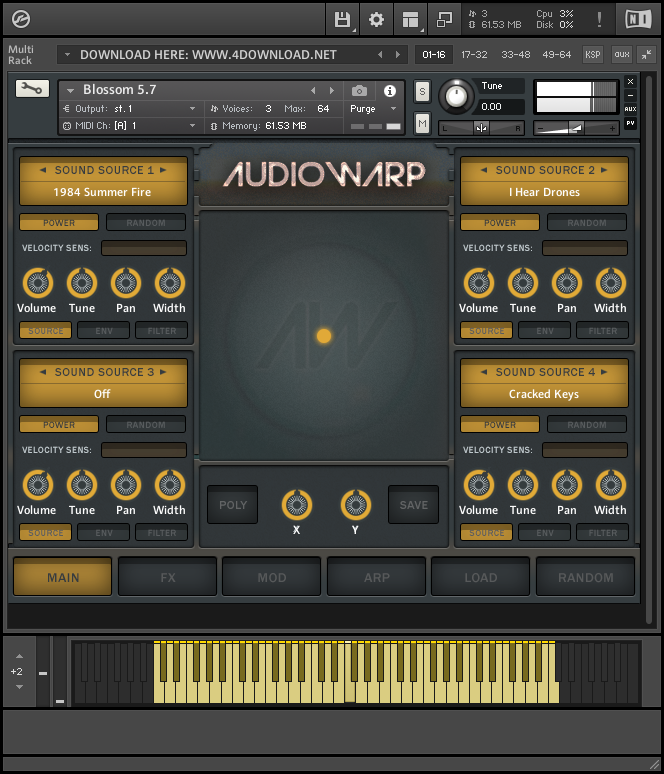
Task: Click RANDOM for Sound Source 4
Action: pos(586,425)
